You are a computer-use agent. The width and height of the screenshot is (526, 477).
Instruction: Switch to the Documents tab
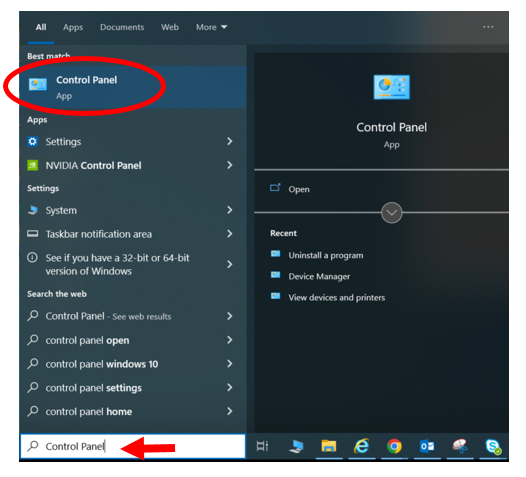tap(122, 27)
